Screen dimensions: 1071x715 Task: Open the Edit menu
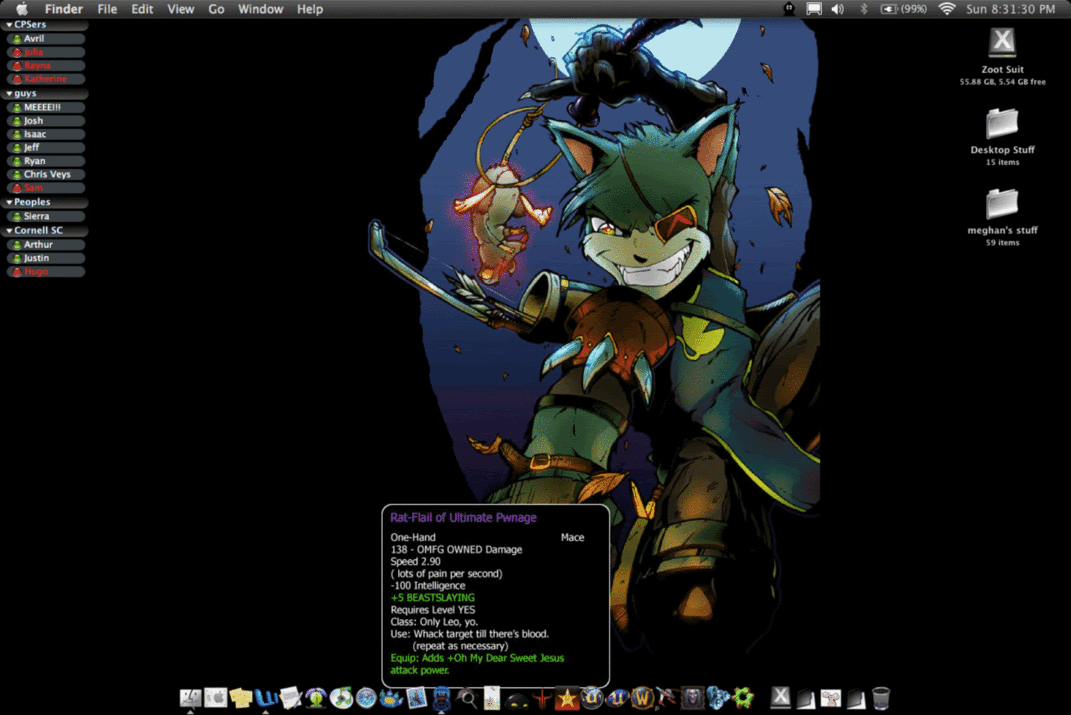click(142, 9)
